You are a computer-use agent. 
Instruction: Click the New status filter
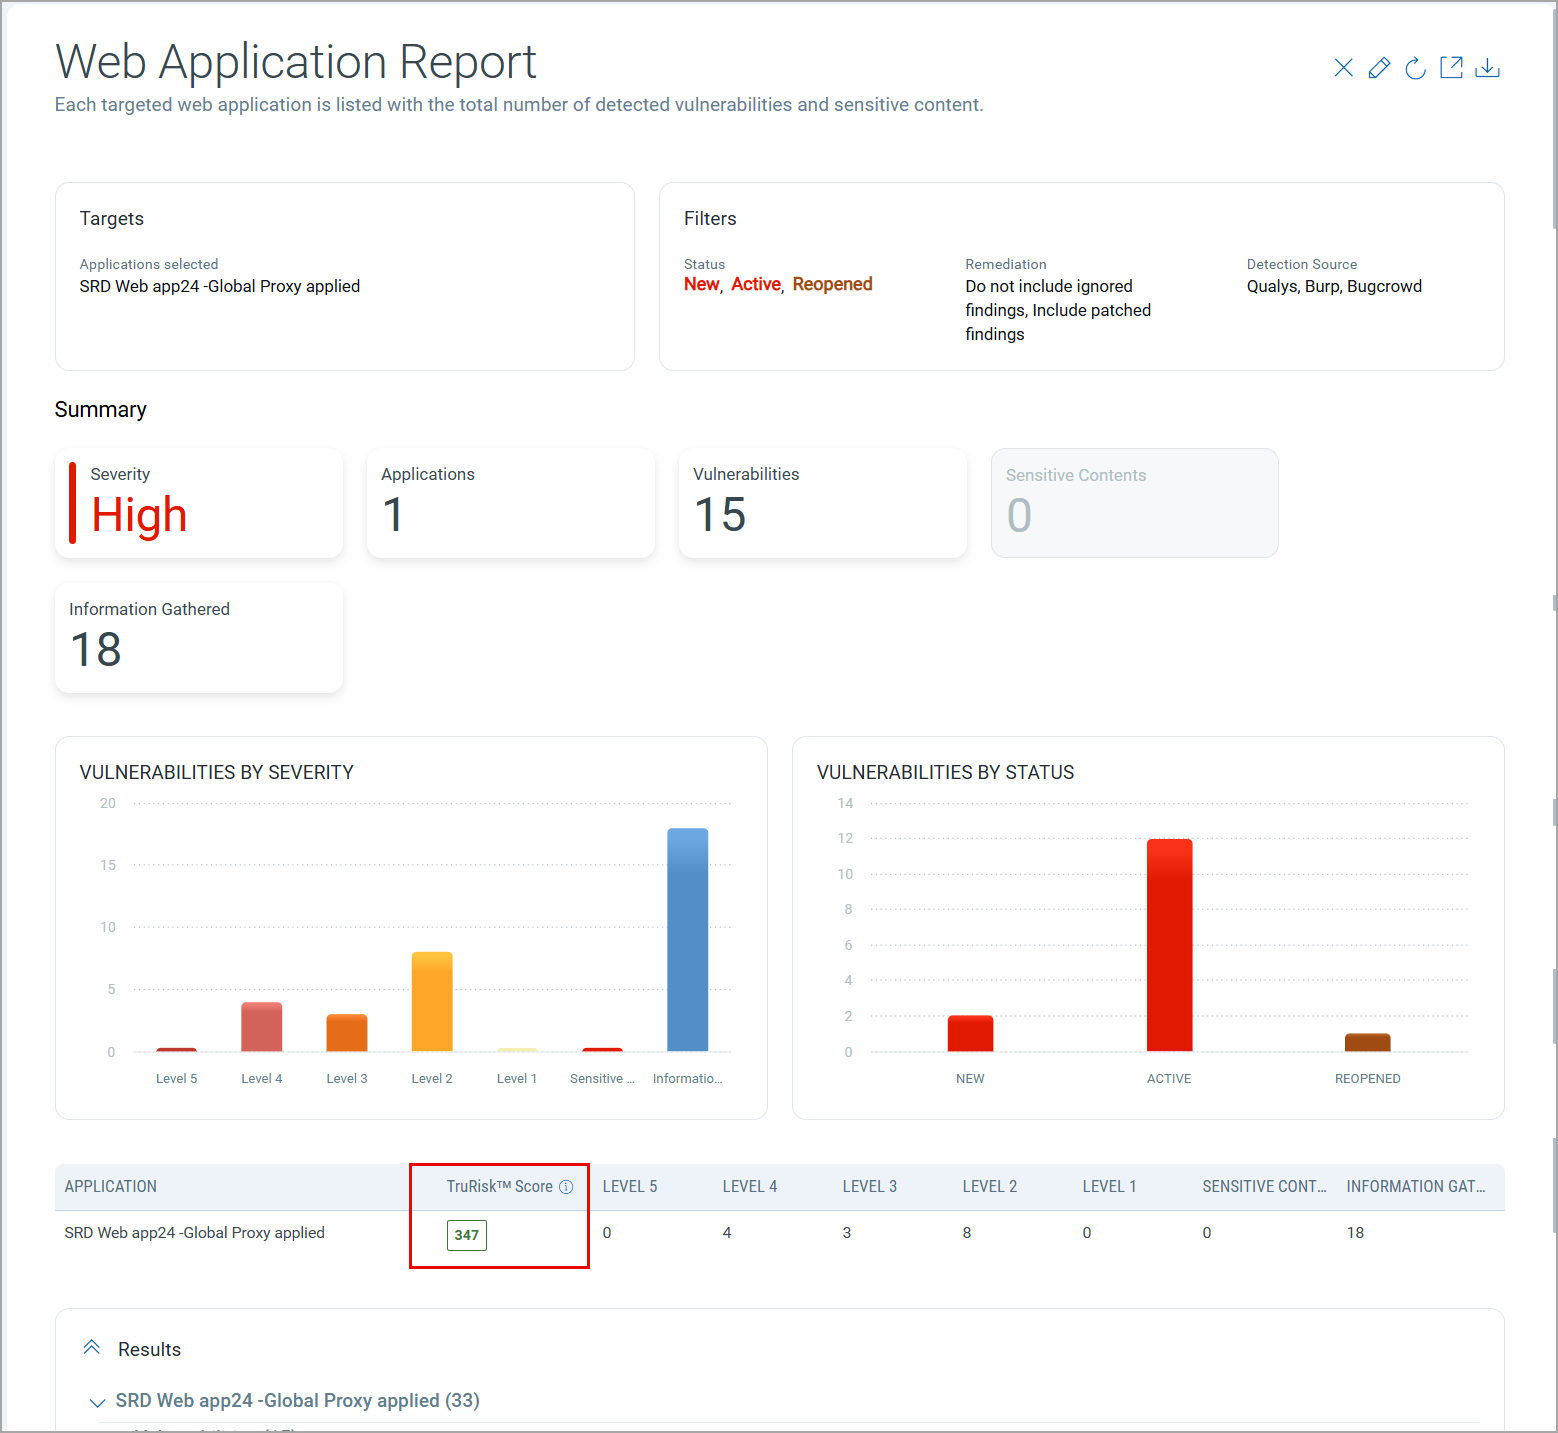coord(701,284)
